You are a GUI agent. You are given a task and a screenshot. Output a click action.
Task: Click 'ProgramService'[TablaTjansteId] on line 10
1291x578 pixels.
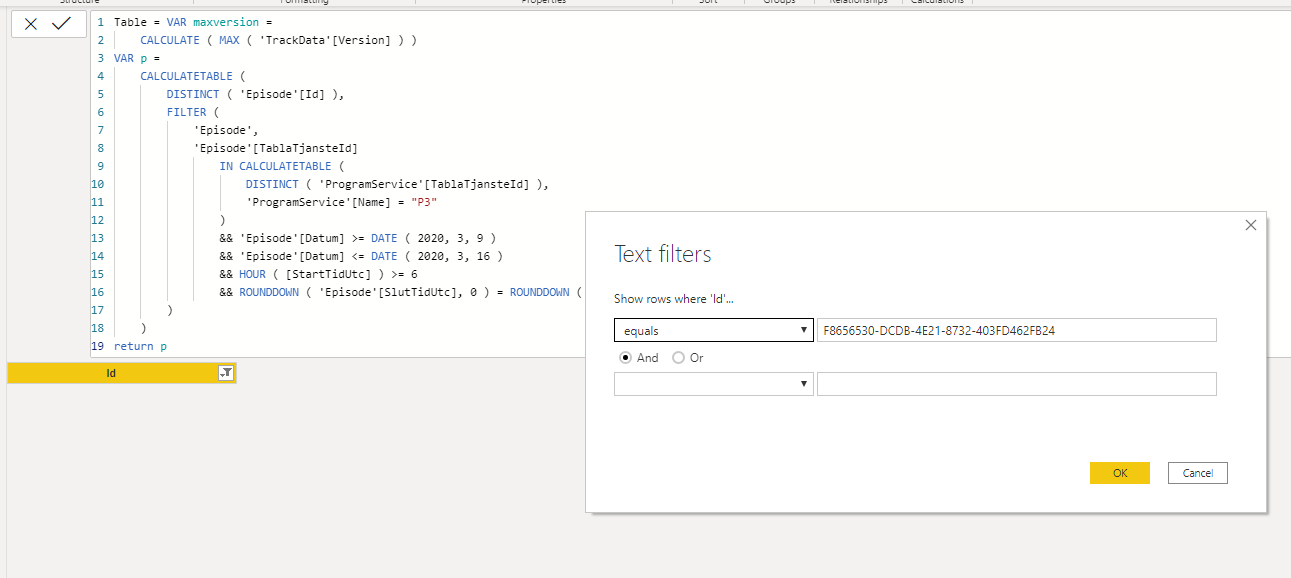(424, 184)
